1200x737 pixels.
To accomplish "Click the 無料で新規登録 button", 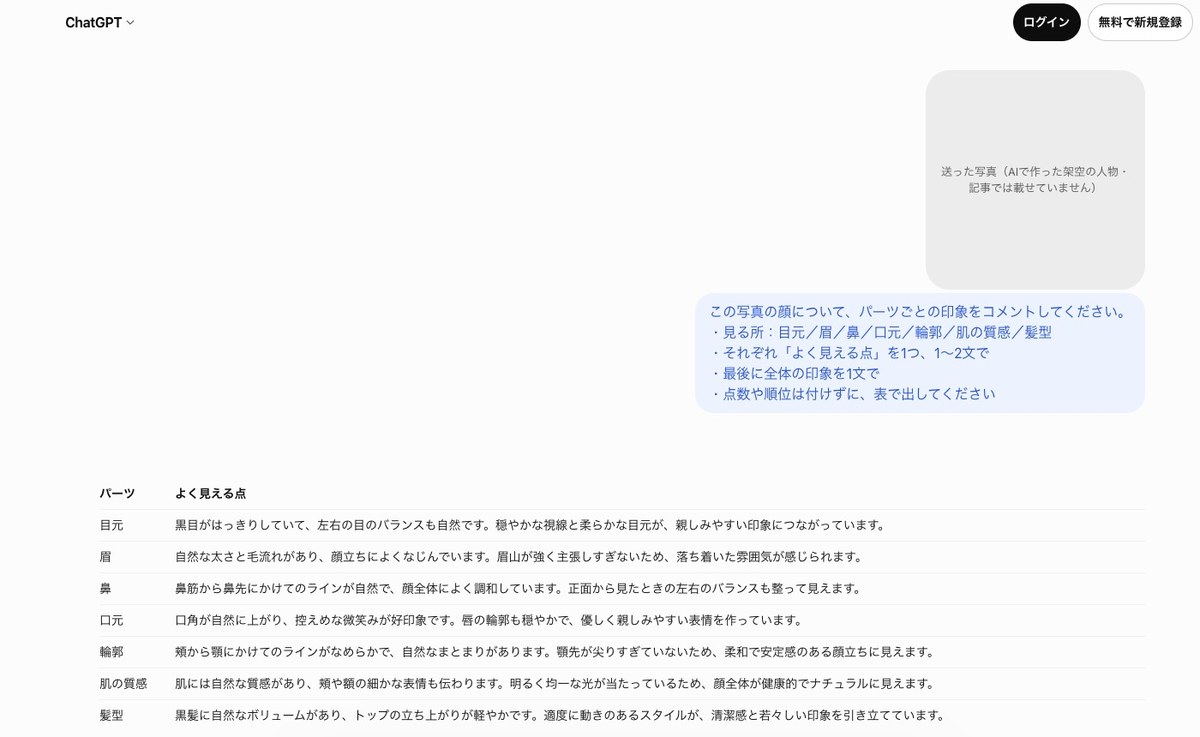I will tap(1139, 22).
